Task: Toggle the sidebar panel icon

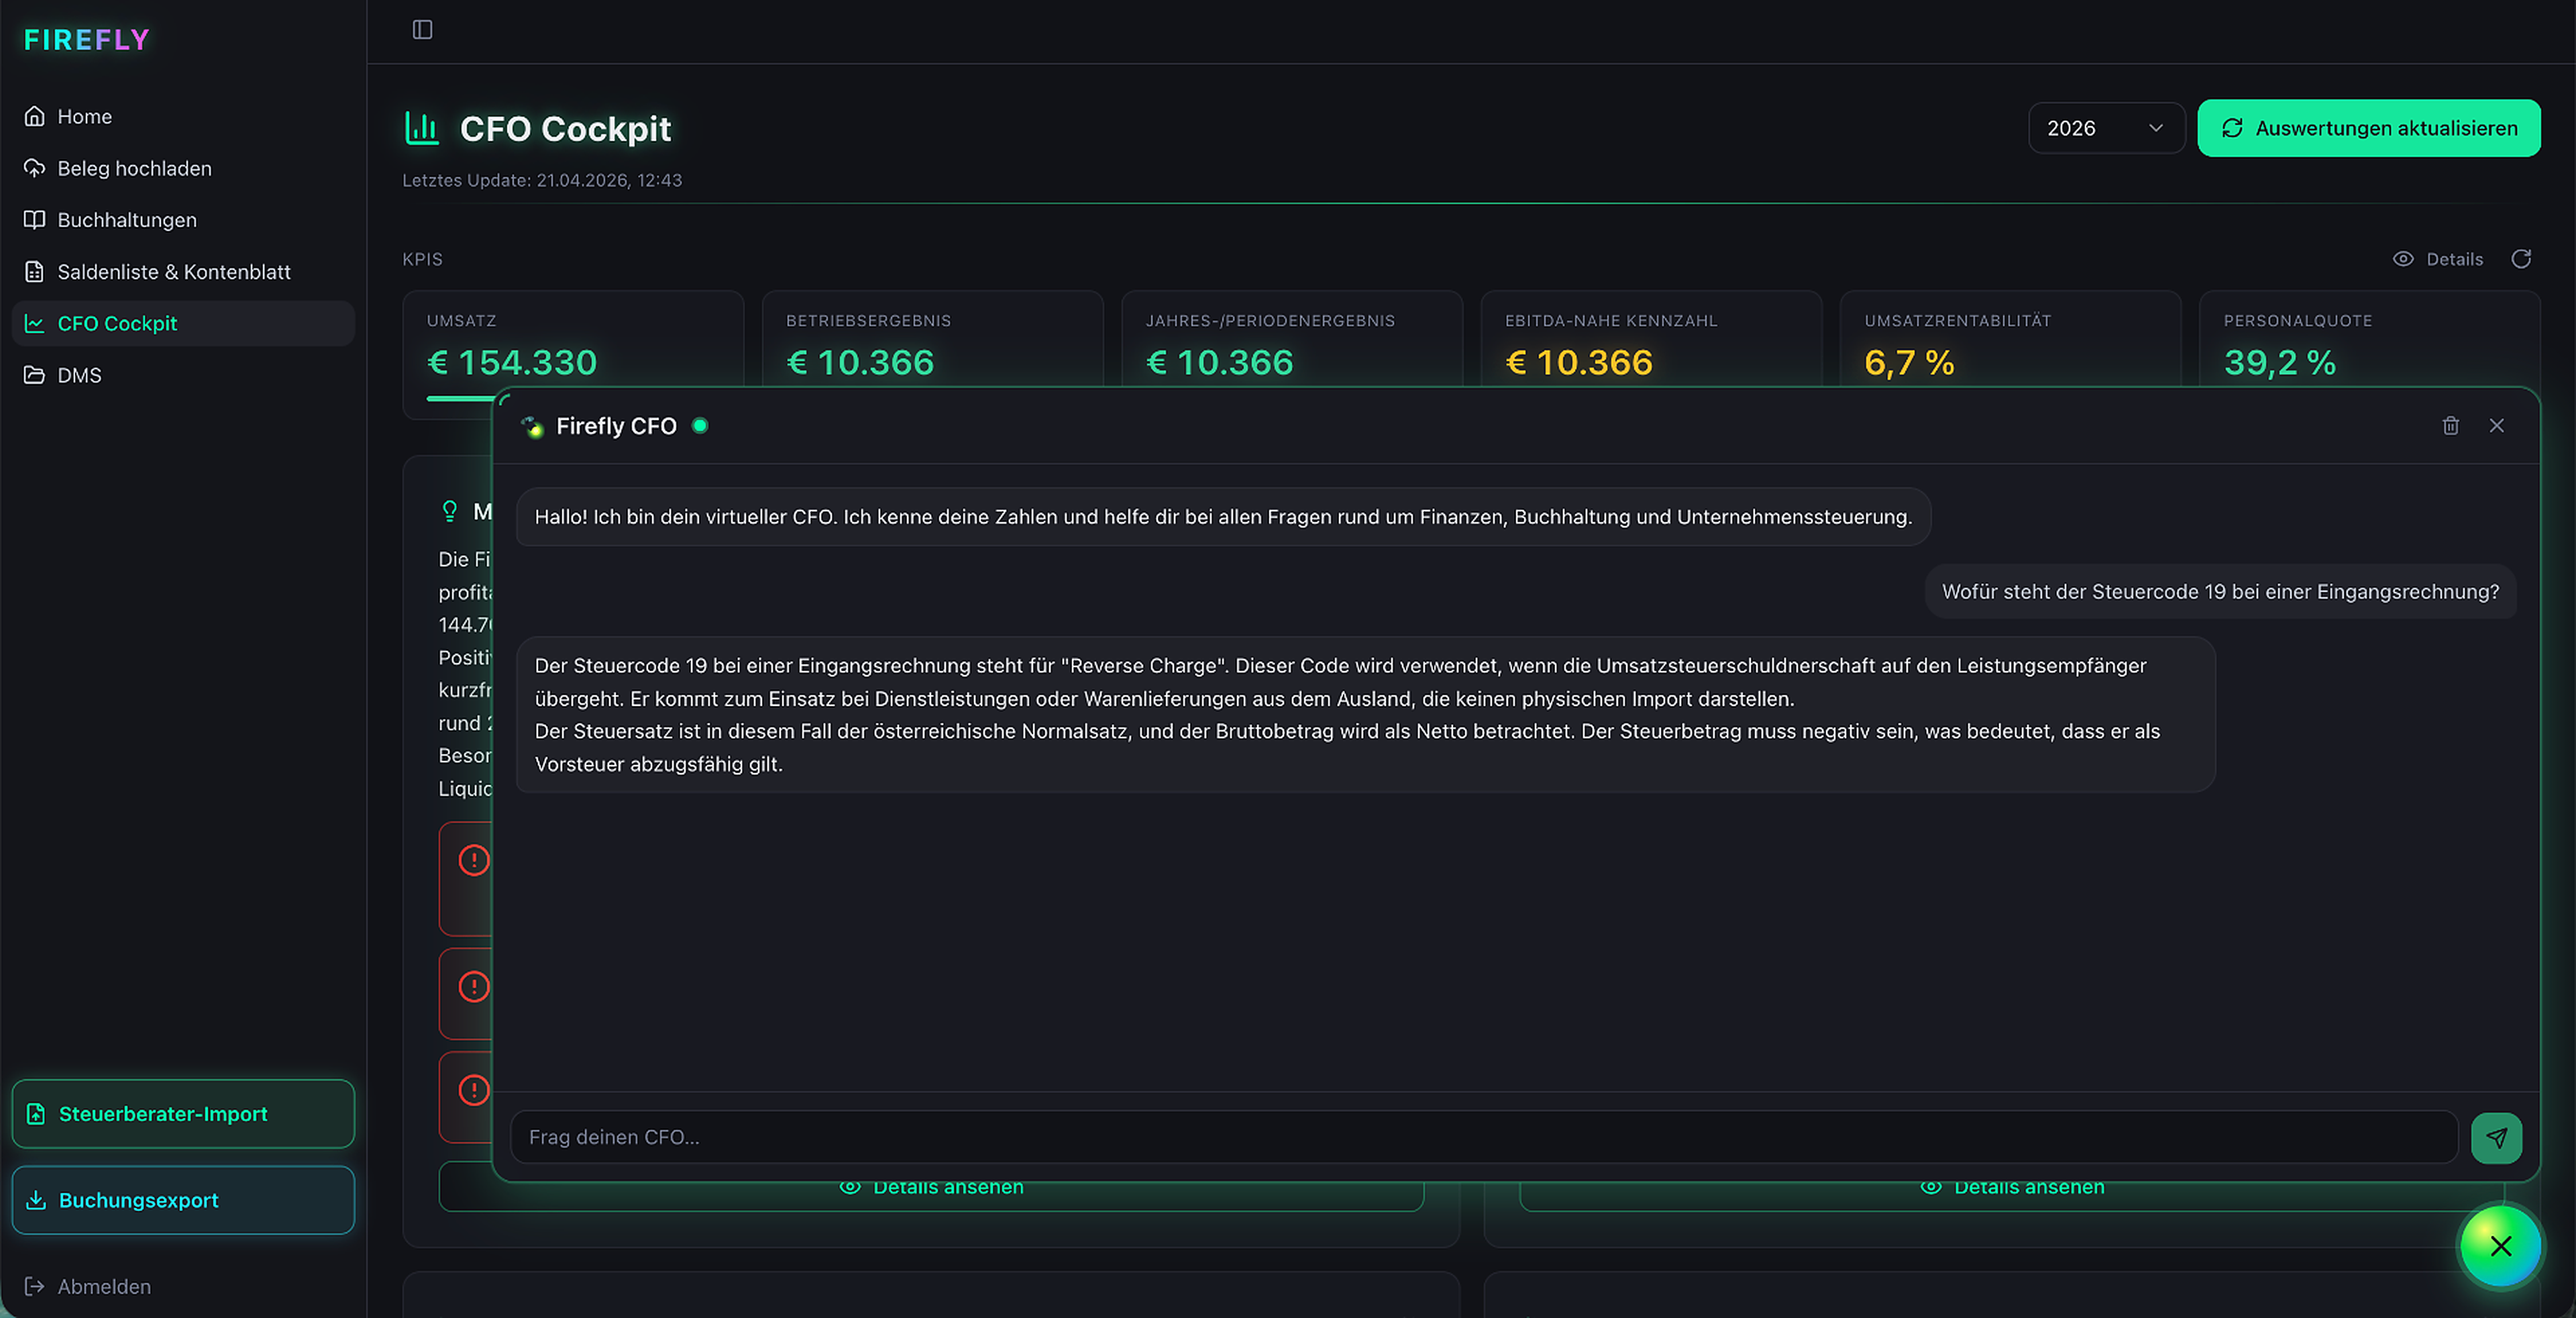Action: click(x=422, y=30)
